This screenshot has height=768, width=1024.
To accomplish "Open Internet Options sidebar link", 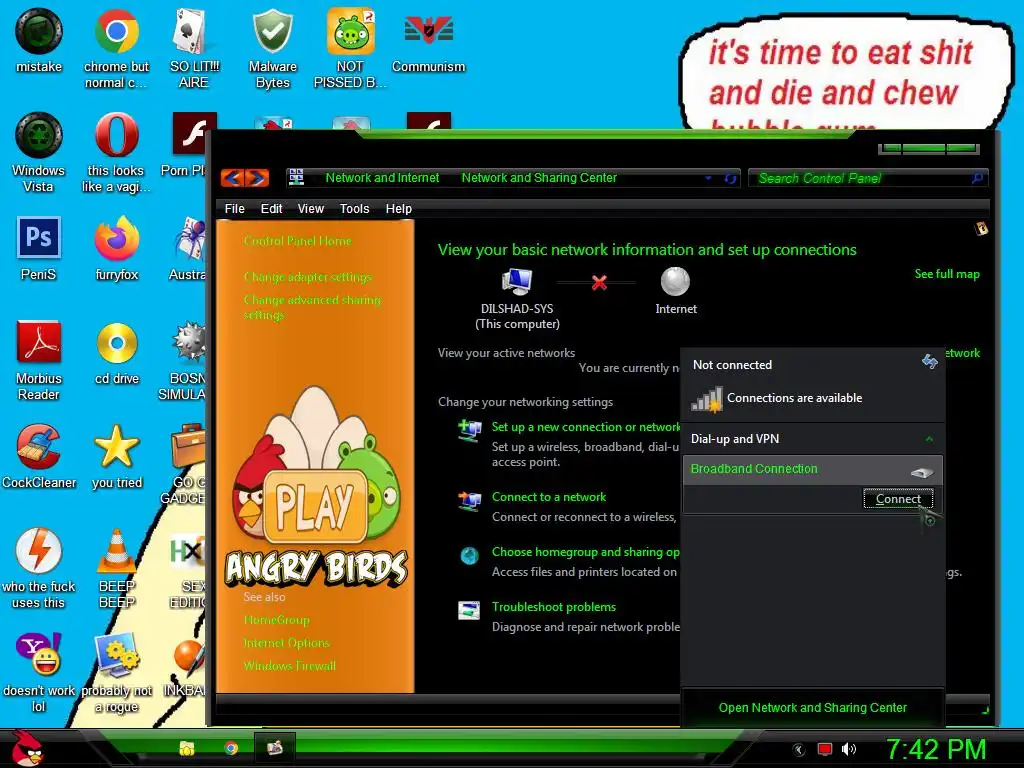I will [x=286, y=643].
